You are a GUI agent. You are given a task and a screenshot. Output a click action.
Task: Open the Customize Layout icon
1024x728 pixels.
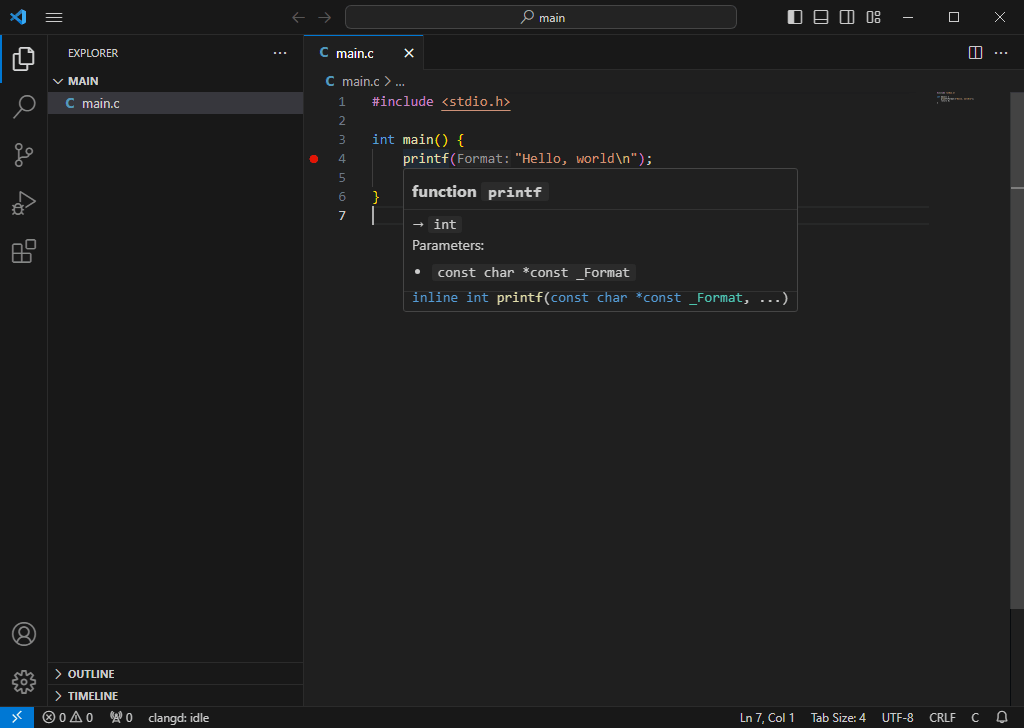[873, 17]
